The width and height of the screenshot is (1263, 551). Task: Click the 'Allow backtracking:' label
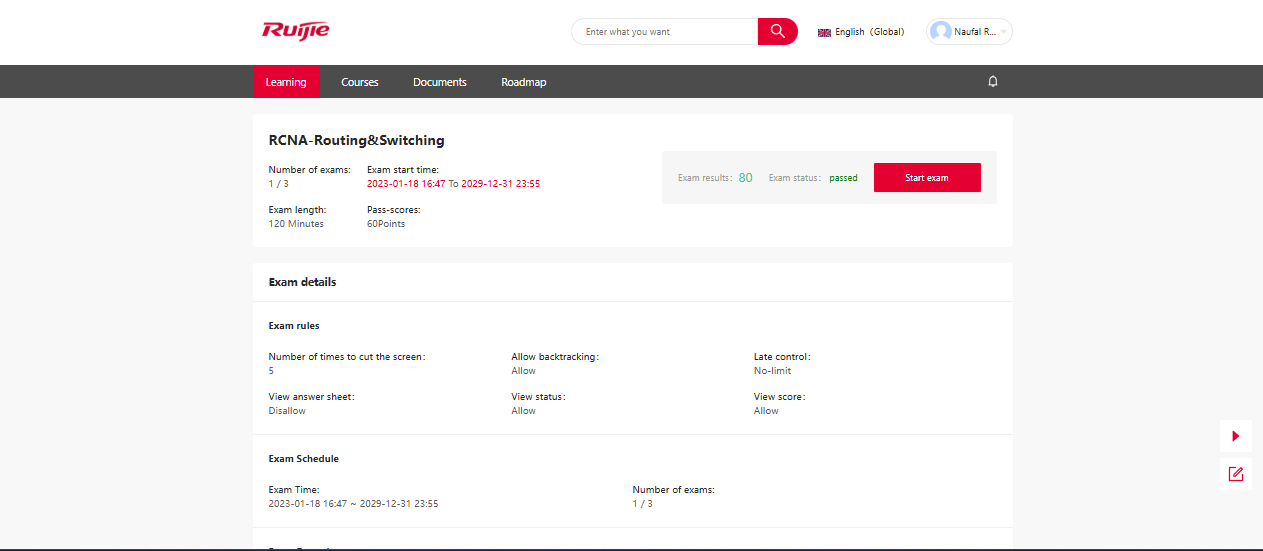[555, 357]
